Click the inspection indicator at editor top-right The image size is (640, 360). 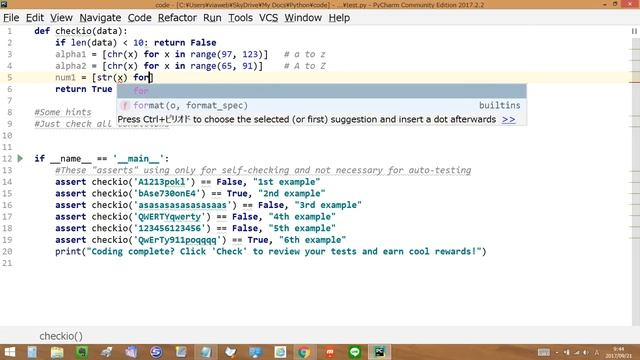[634, 31]
